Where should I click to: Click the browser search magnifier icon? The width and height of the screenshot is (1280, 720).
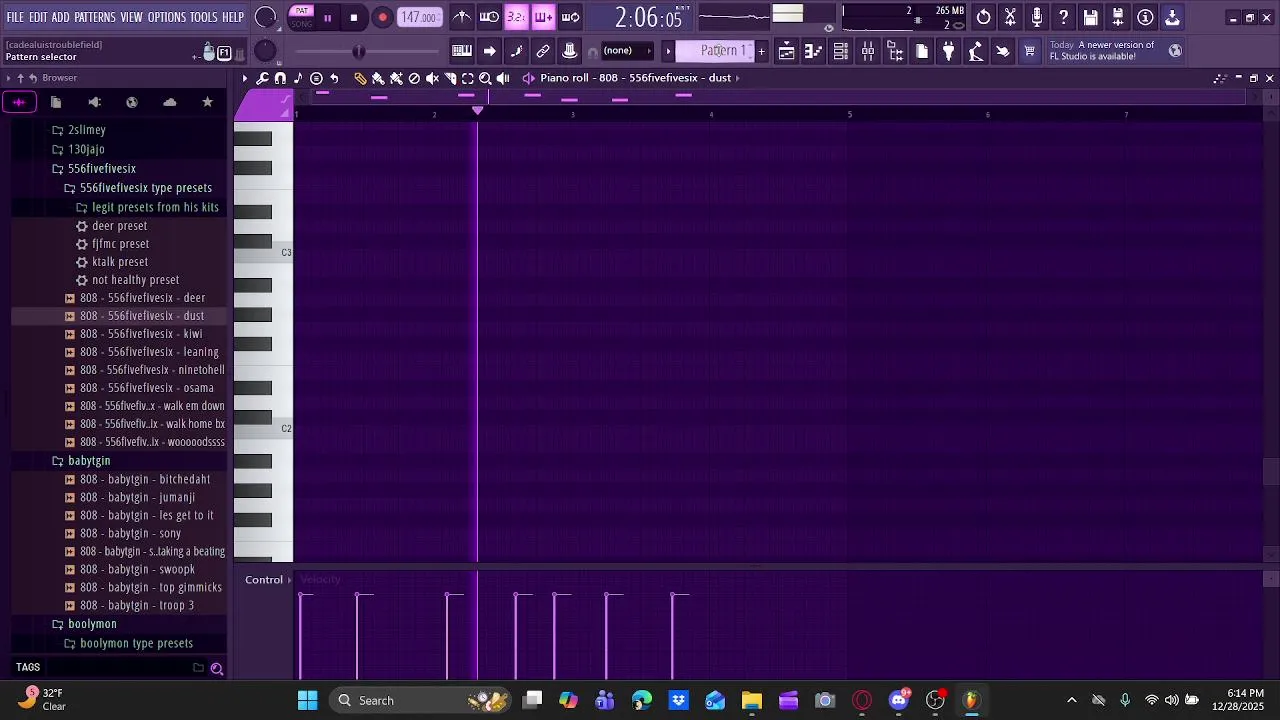(216, 668)
